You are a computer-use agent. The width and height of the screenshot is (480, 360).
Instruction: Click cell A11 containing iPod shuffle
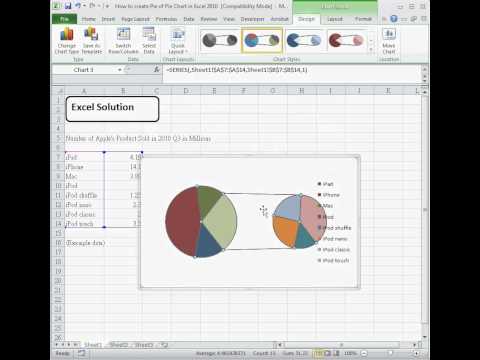84,195
